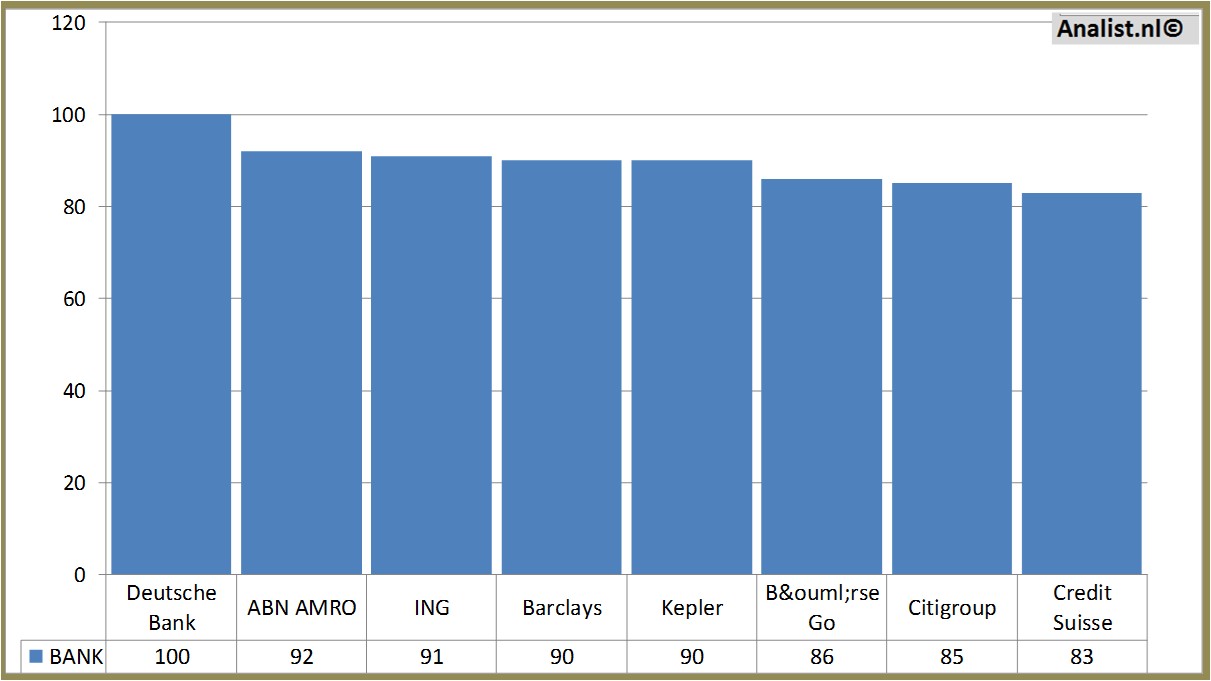Select the Citigroup bar

[951, 379]
